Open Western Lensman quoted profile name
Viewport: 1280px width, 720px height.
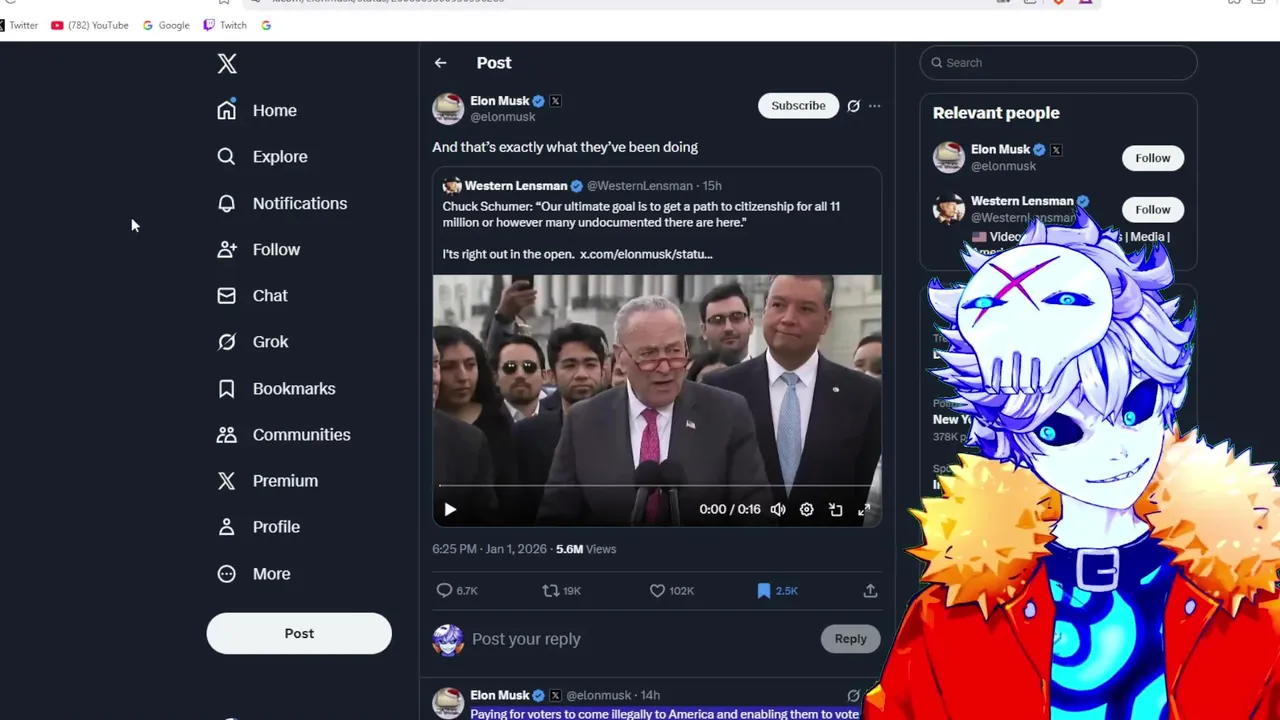pos(516,186)
